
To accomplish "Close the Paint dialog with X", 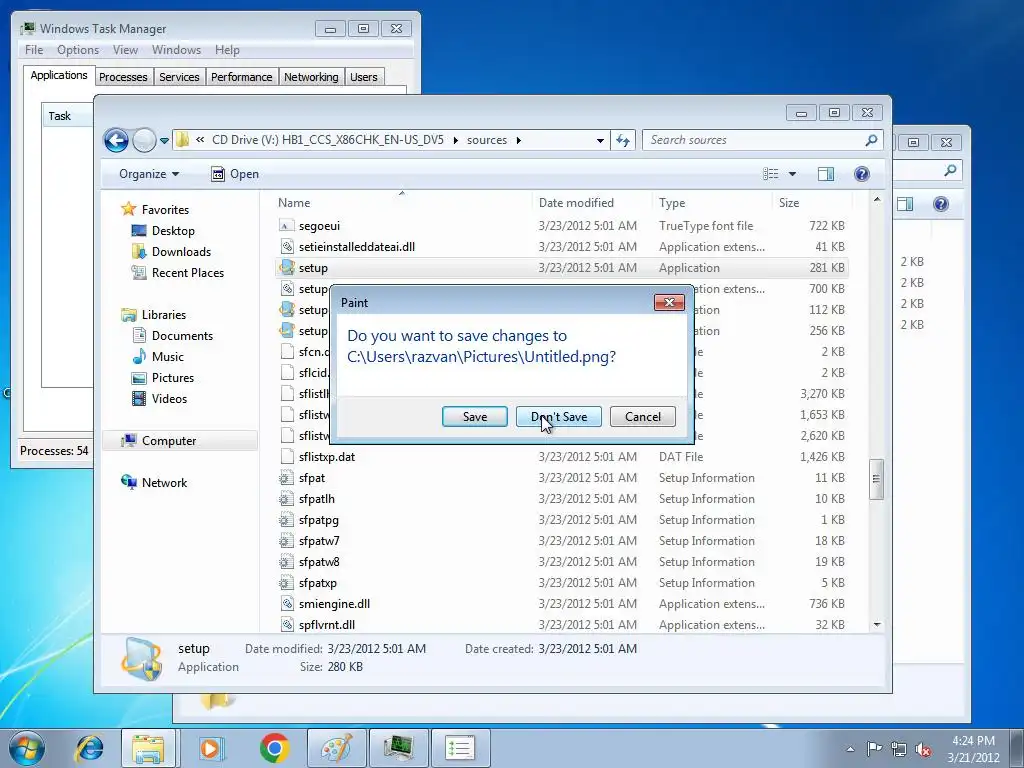I will 669,302.
